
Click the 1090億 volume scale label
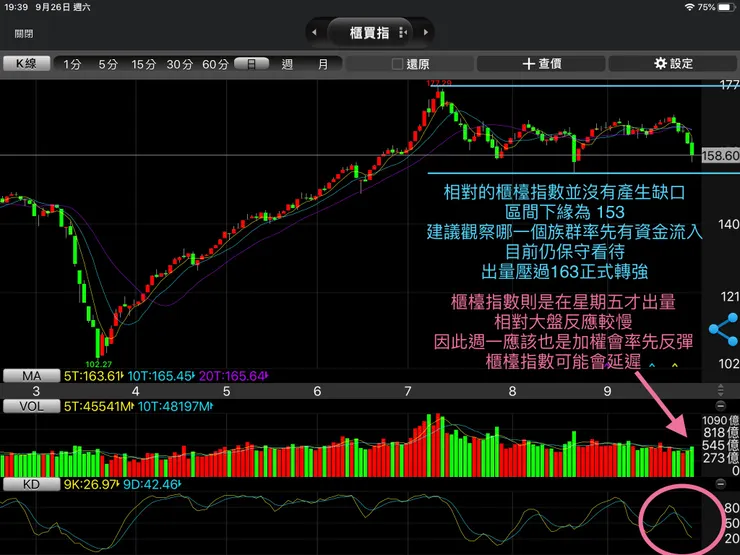[x=721, y=420]
